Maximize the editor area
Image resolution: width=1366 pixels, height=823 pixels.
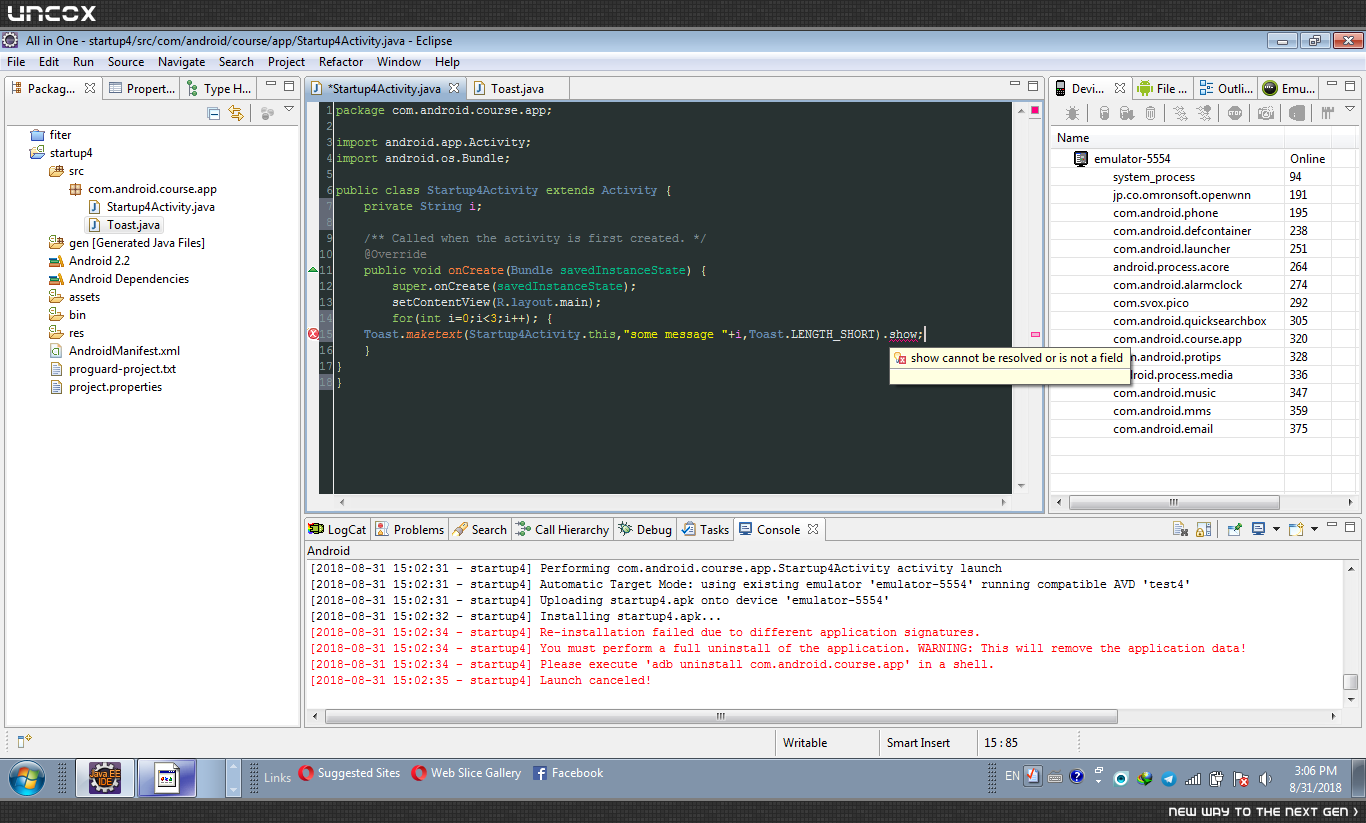pos(1033,86)
